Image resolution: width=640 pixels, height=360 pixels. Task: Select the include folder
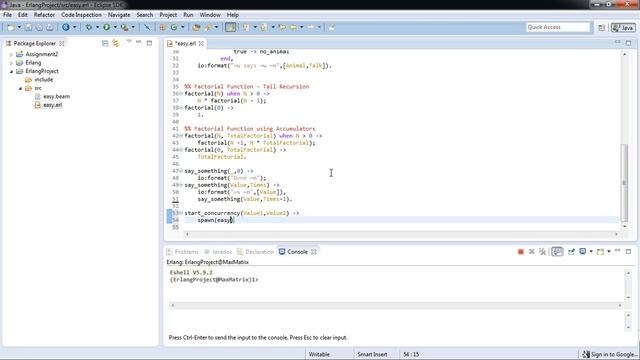(x=43, y=80)
